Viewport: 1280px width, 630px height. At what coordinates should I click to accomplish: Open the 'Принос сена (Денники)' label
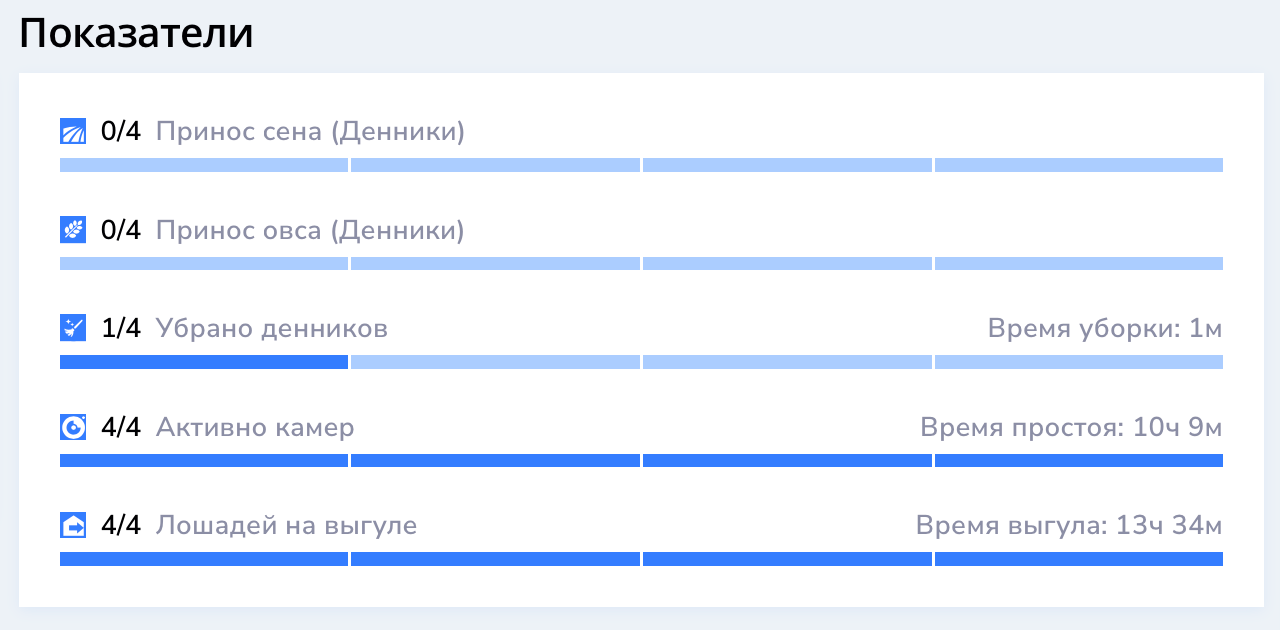(310, 132)
